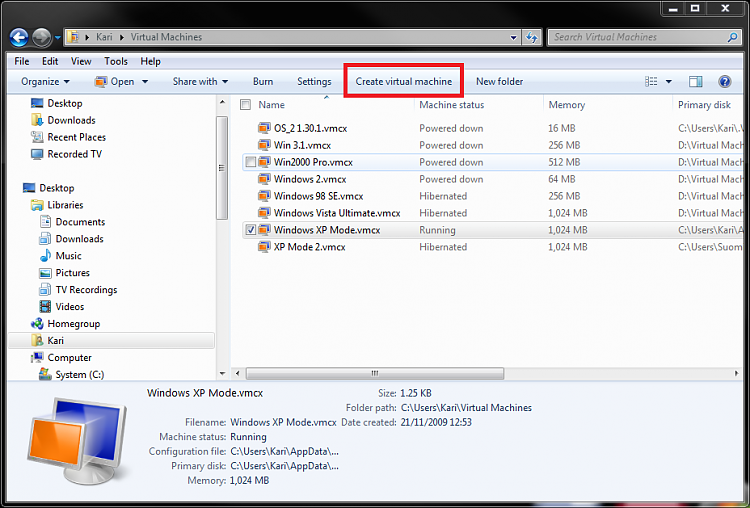The height and width of the screenshot is (508, 750).
Task: Sort by Machine status column header
Action: click(x=452, y=105)
